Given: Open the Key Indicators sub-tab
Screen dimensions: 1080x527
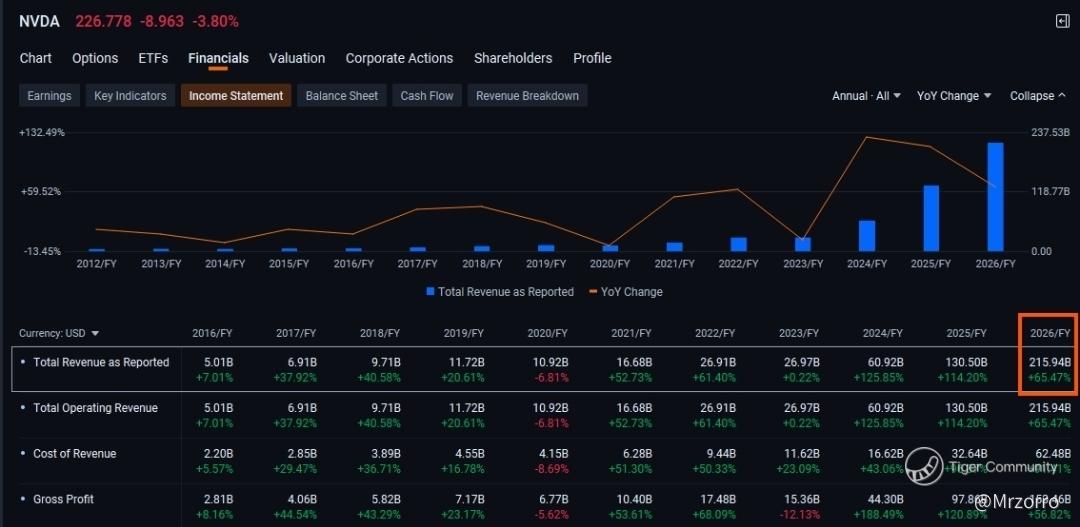Looking at the screenshot, I should tap(130, 96).
